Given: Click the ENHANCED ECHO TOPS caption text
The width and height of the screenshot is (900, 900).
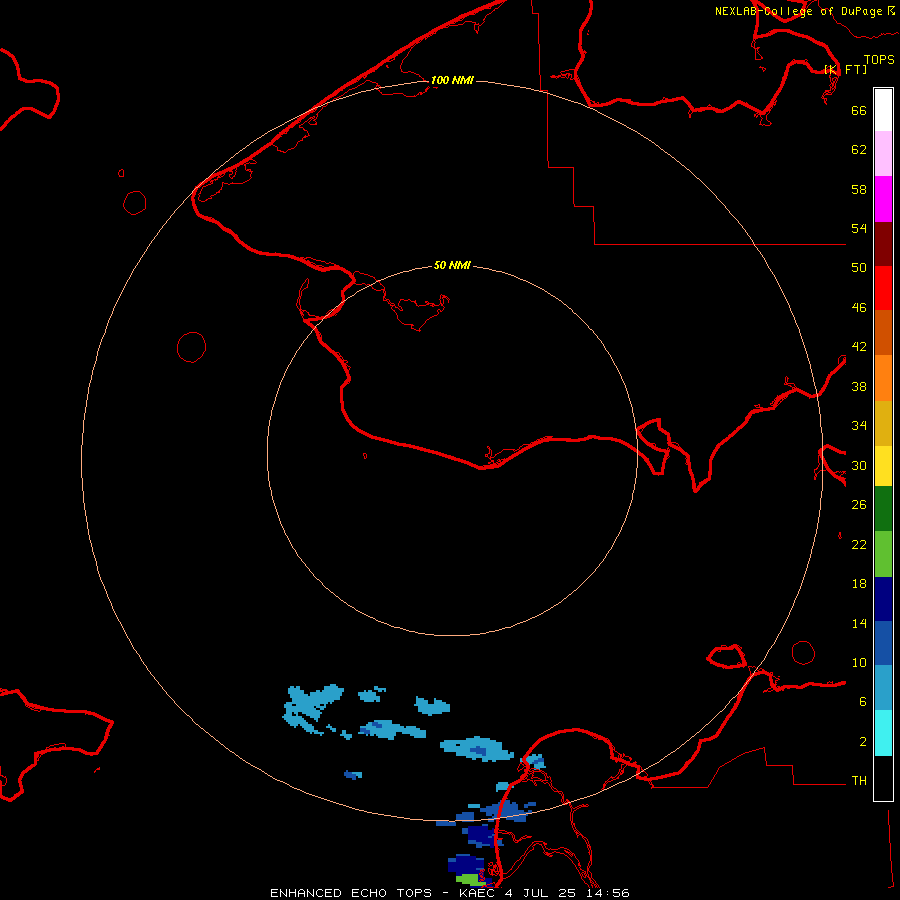Looking at the screenshot, I should click(351, 893).
